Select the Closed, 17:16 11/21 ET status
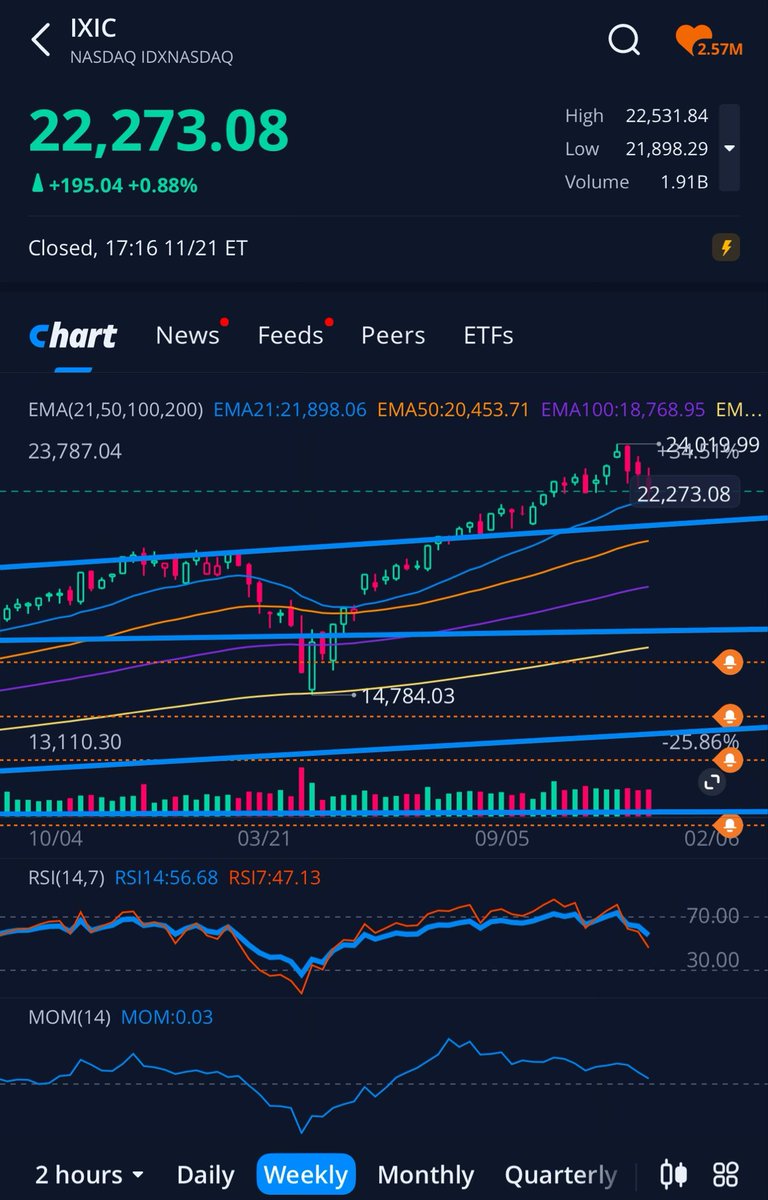This screenshot has height=1200, width=768. click(138, 248)
